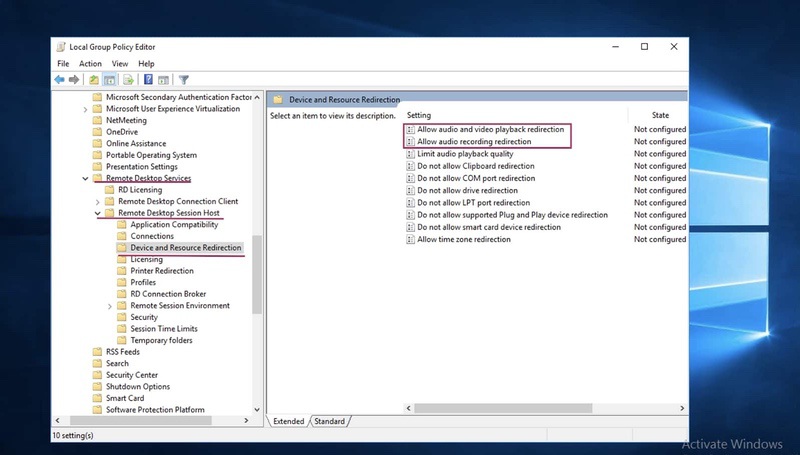This screenshot has width=800, height=455.
Task: Select Presentation Settings tree folder
Action: click(142, 167)
